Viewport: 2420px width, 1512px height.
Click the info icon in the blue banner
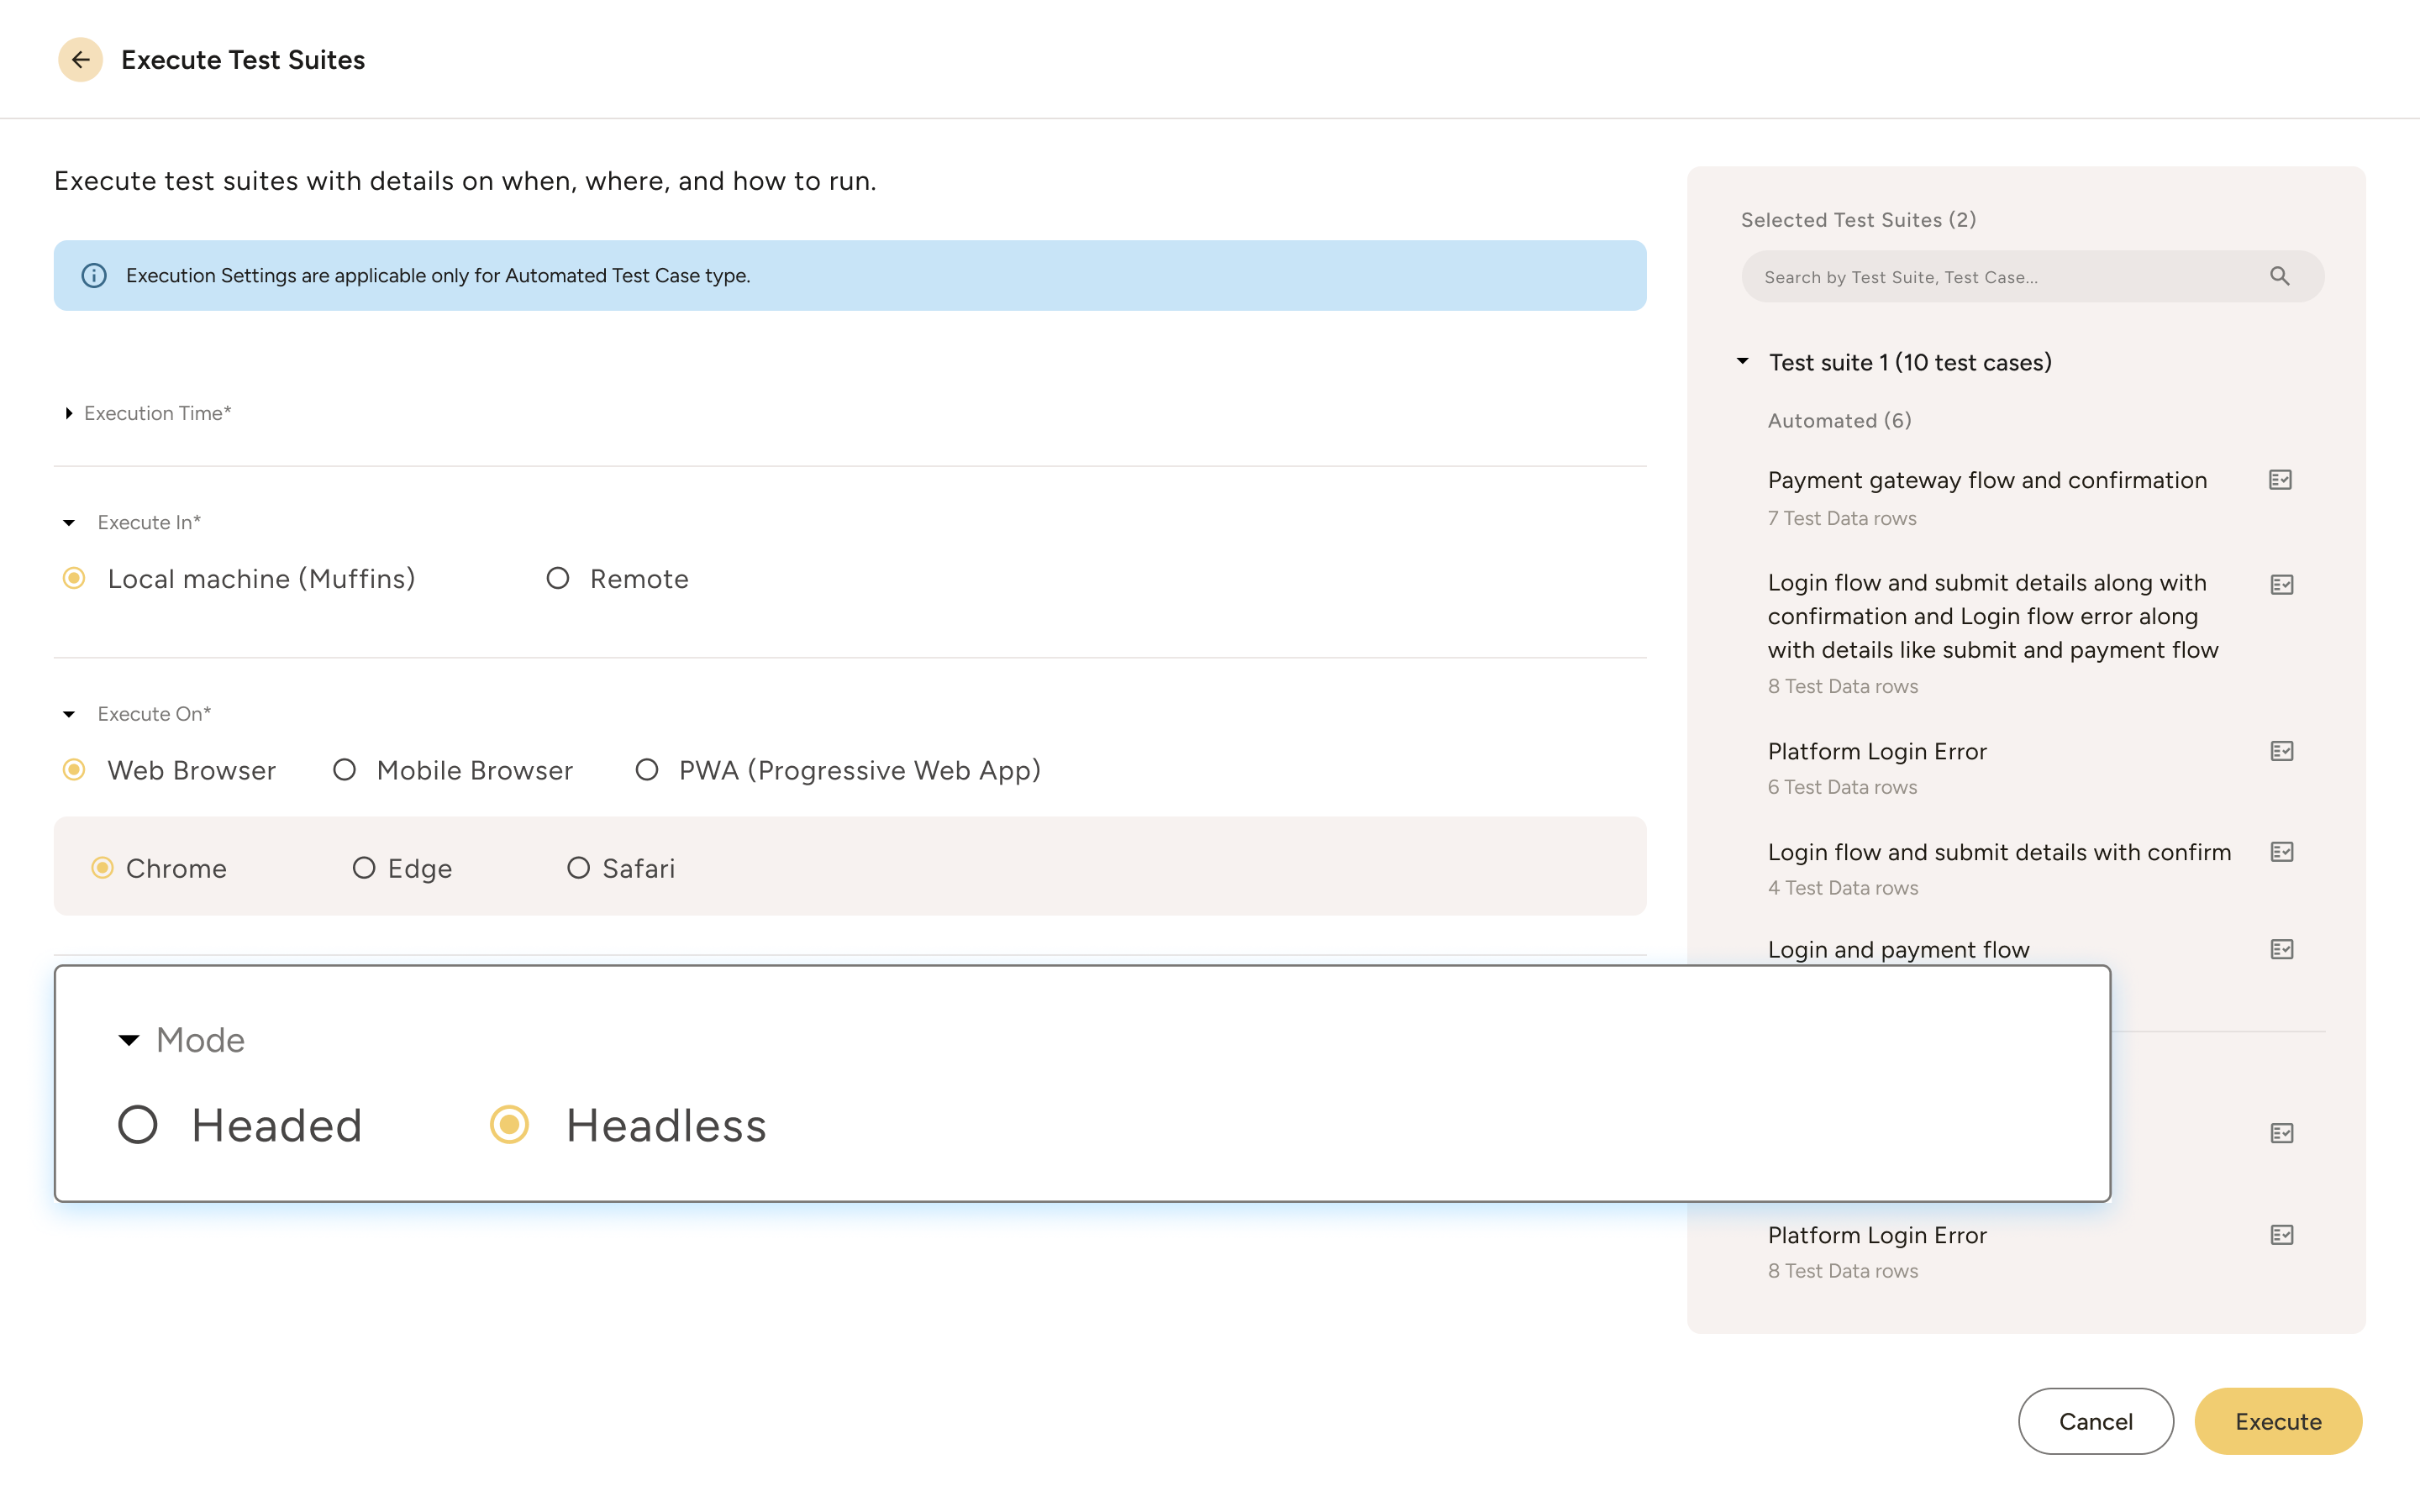tap(95, 275)
